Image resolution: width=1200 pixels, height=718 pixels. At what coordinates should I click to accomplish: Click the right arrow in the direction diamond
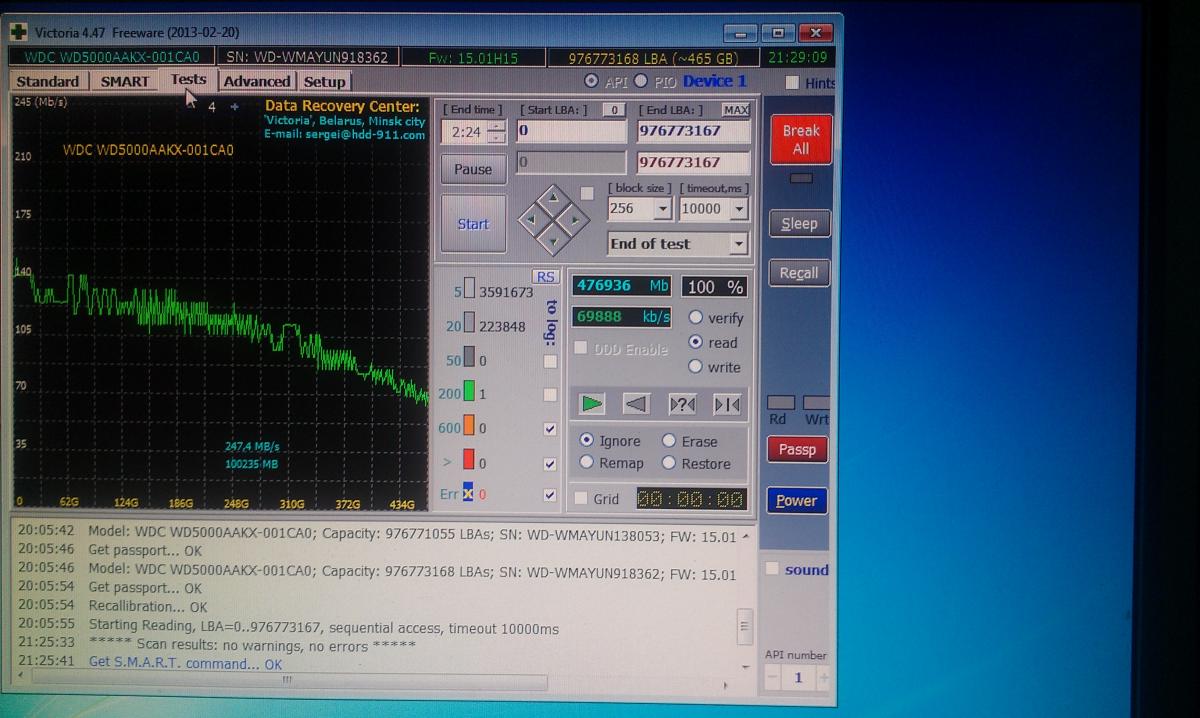(x=575, y=219)
